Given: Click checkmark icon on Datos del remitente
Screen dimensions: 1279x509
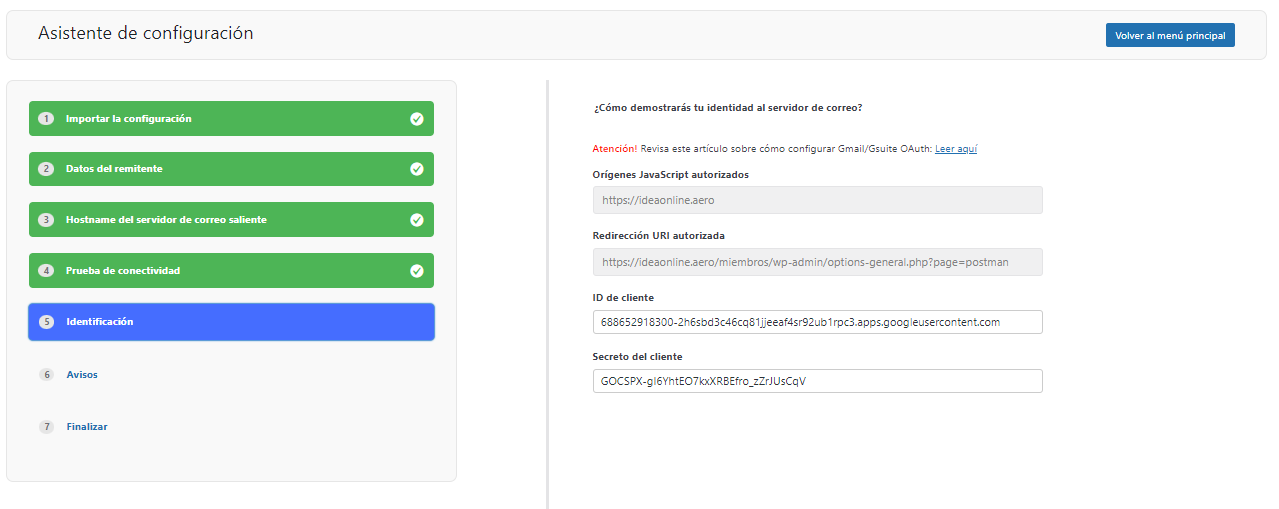Looking at the screenshot, I should tap(417, 169).
